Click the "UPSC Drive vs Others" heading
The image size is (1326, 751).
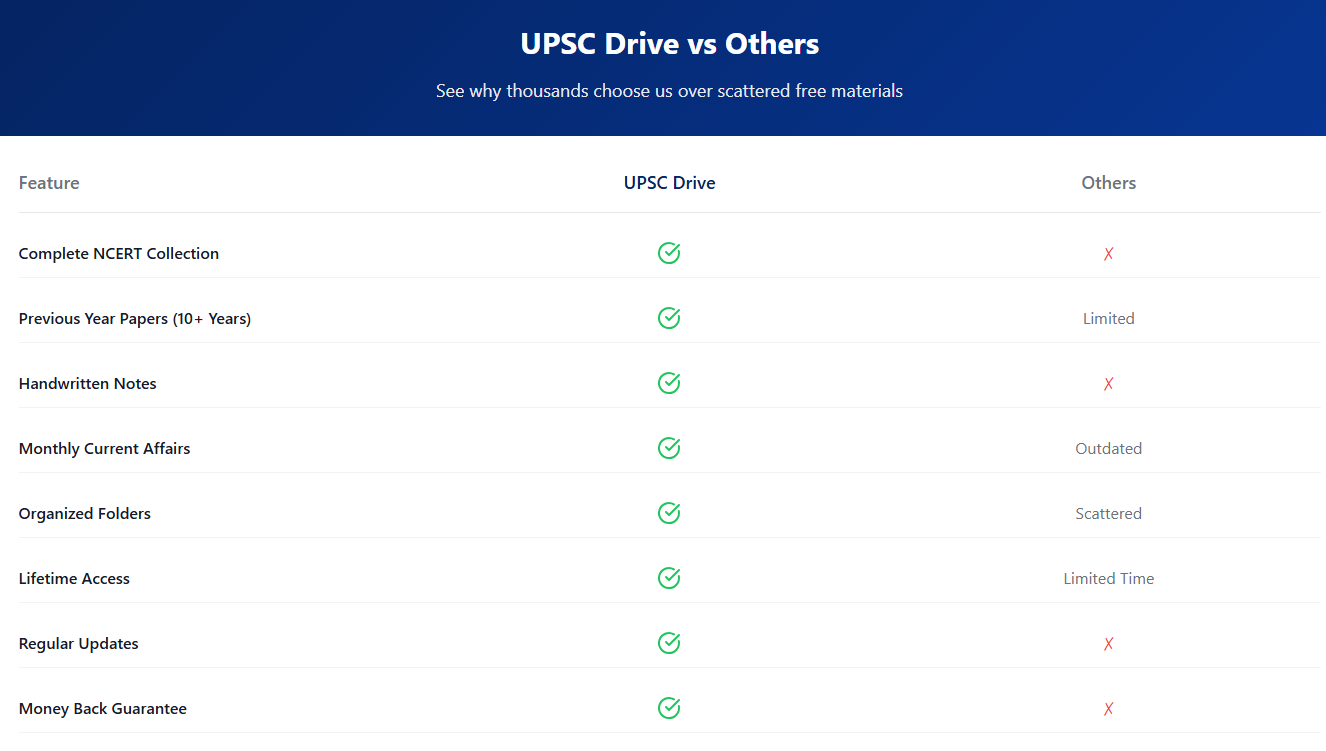669,44
